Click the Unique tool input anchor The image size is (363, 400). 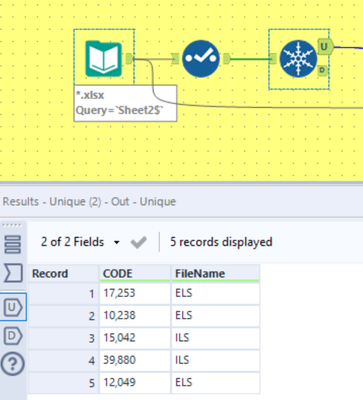tap(273, 59)
